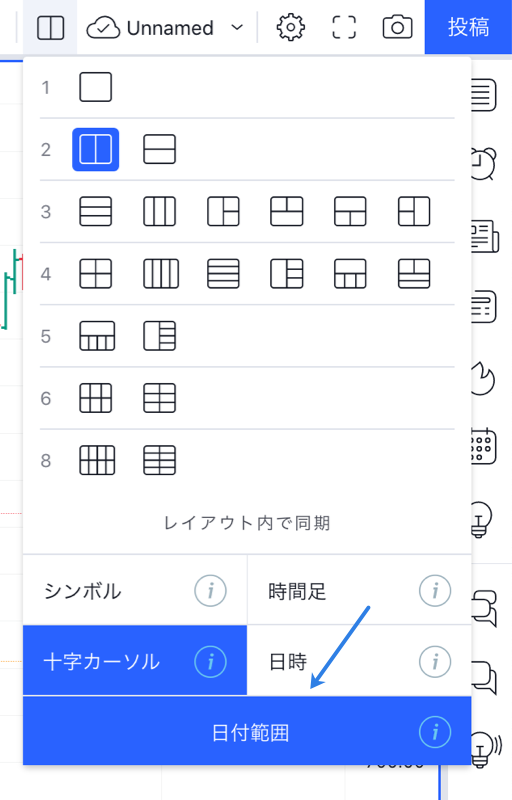Select four horizontal rows layout
512x800 pixels.
[x=223, y=274]
